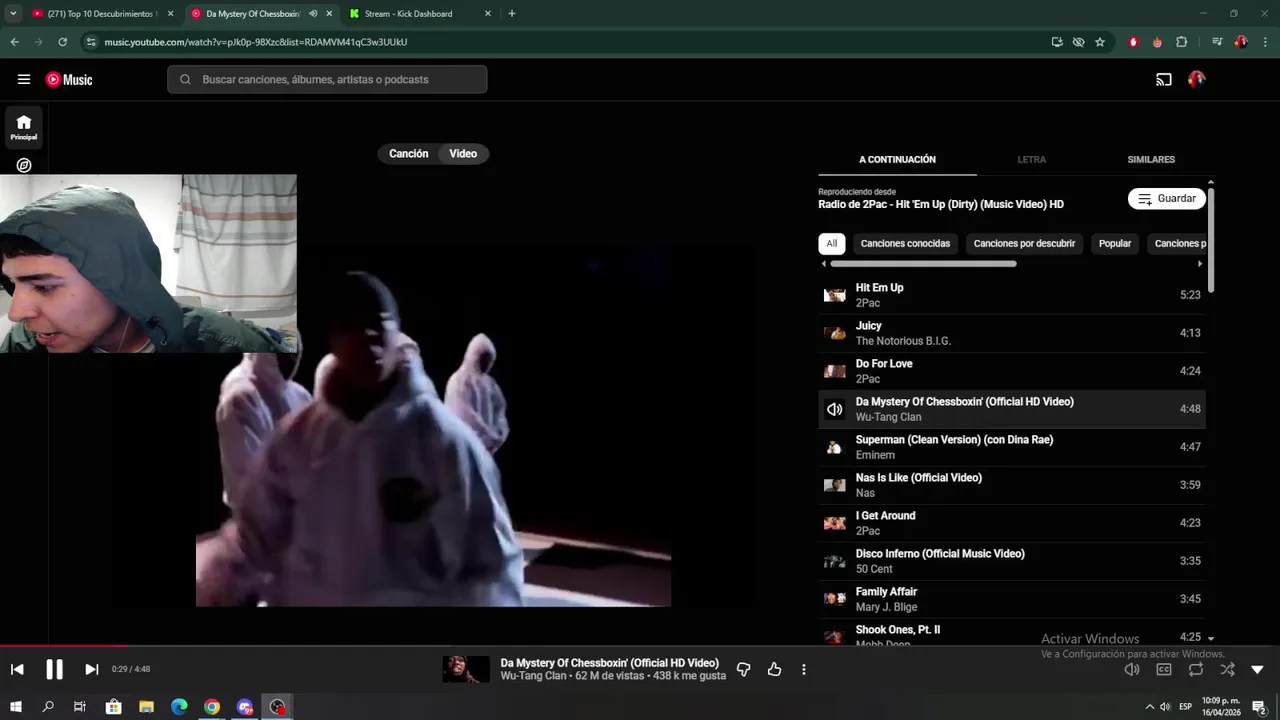Viewport: 1280px width, 720px height.
Task: Open the LETRA tab
Action: click(1031, 160)
